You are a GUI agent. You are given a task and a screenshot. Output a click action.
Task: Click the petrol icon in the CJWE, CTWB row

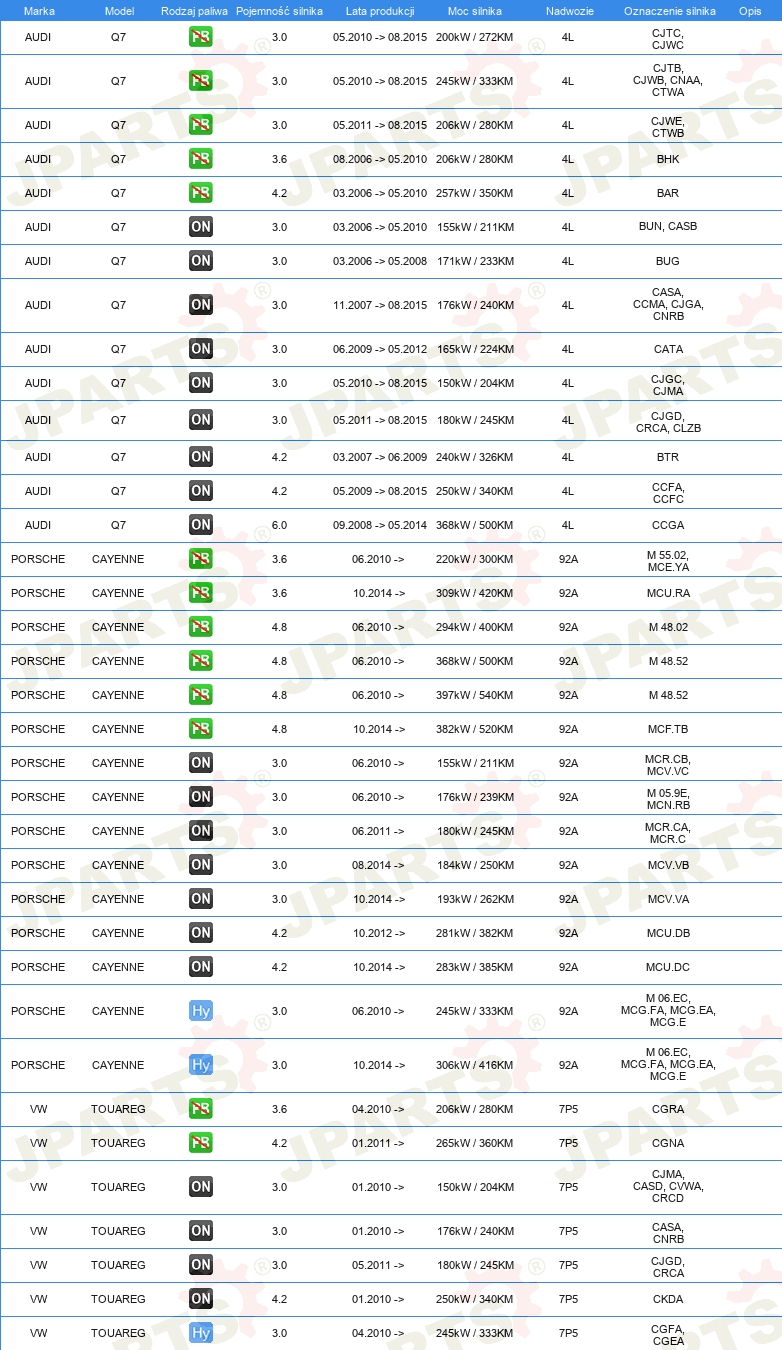tap(201, 125)
